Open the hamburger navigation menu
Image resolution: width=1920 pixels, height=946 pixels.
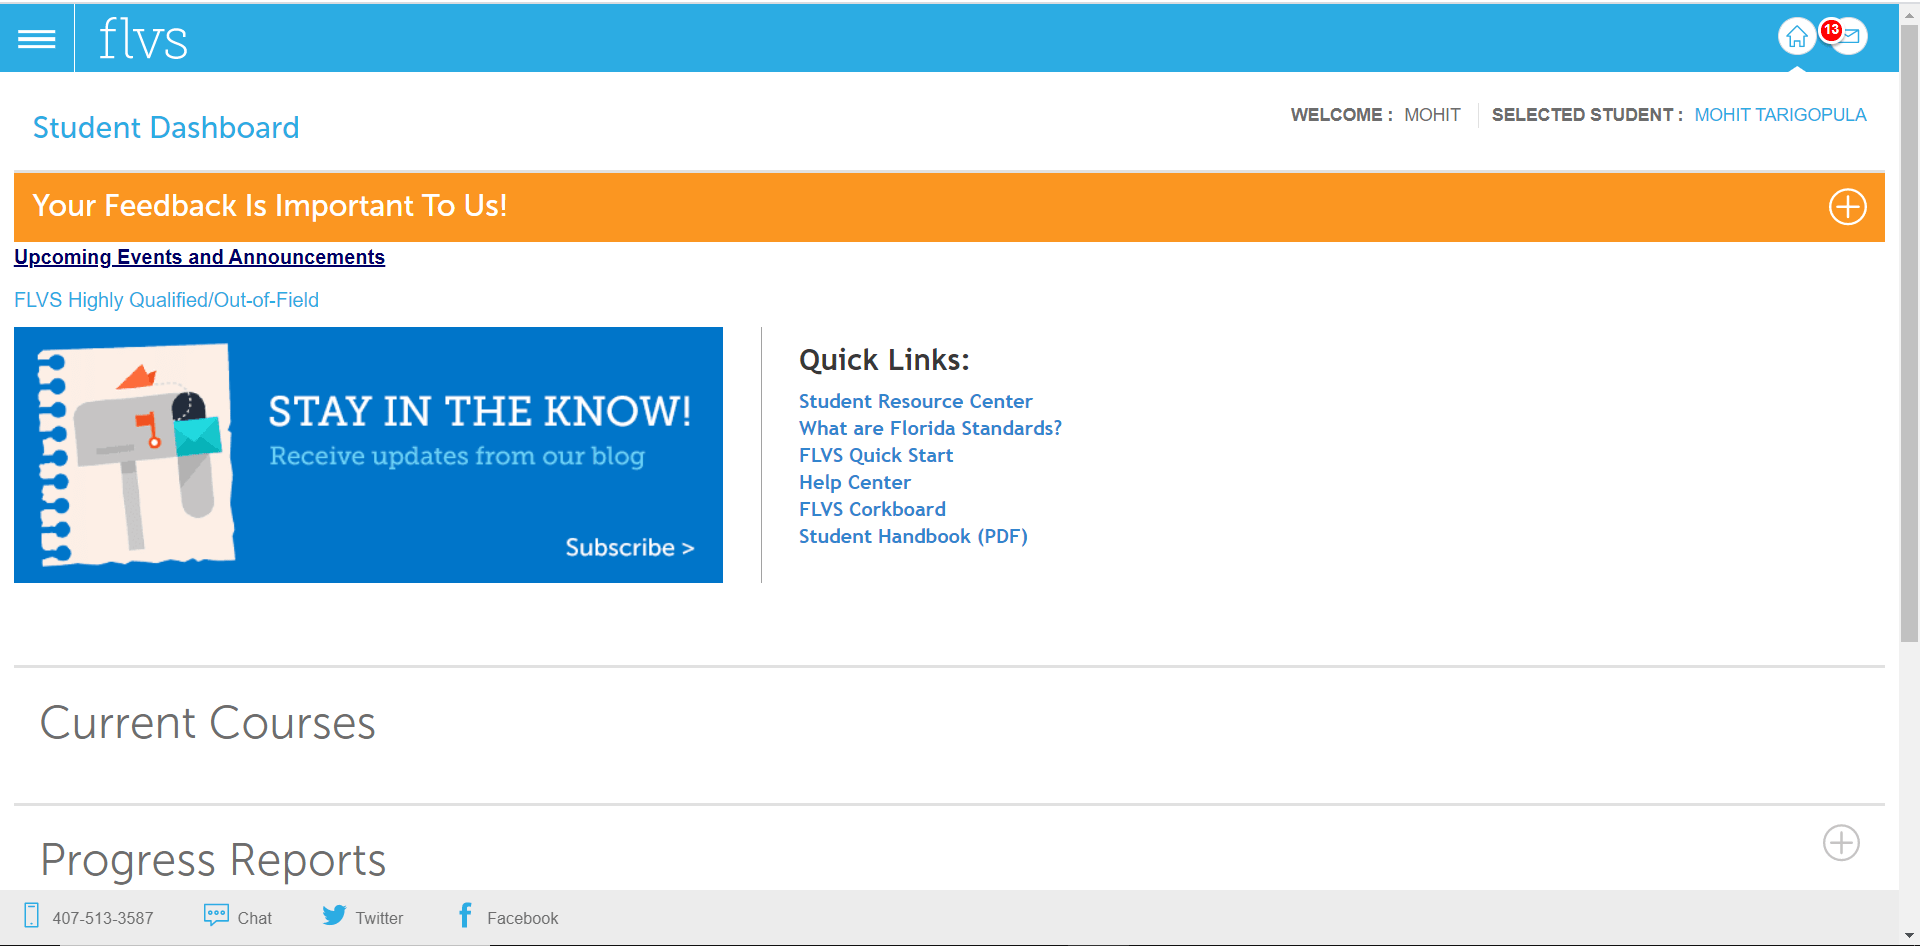click(x=37, y=39)
